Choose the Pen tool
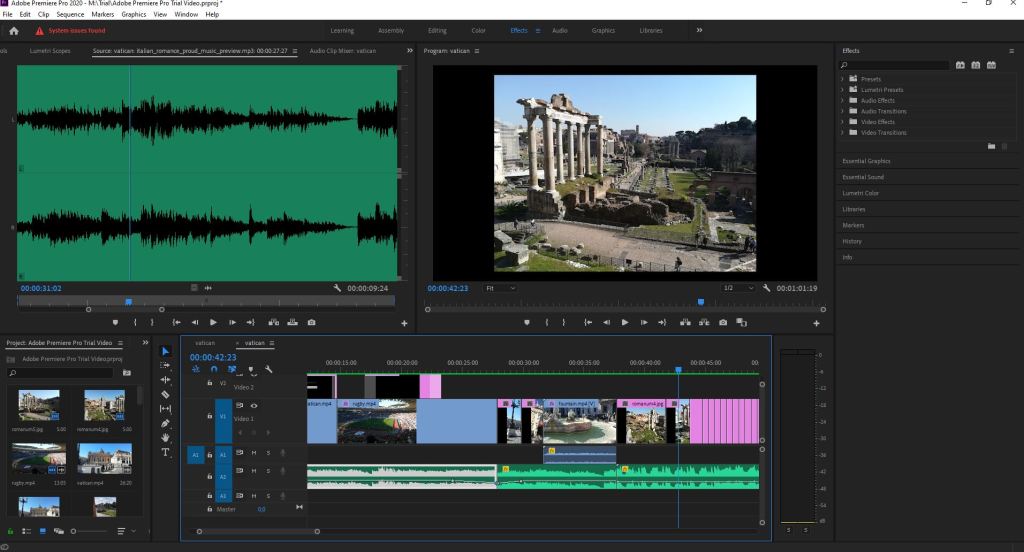Screen dimensions: 1024x552 (166, 423)
